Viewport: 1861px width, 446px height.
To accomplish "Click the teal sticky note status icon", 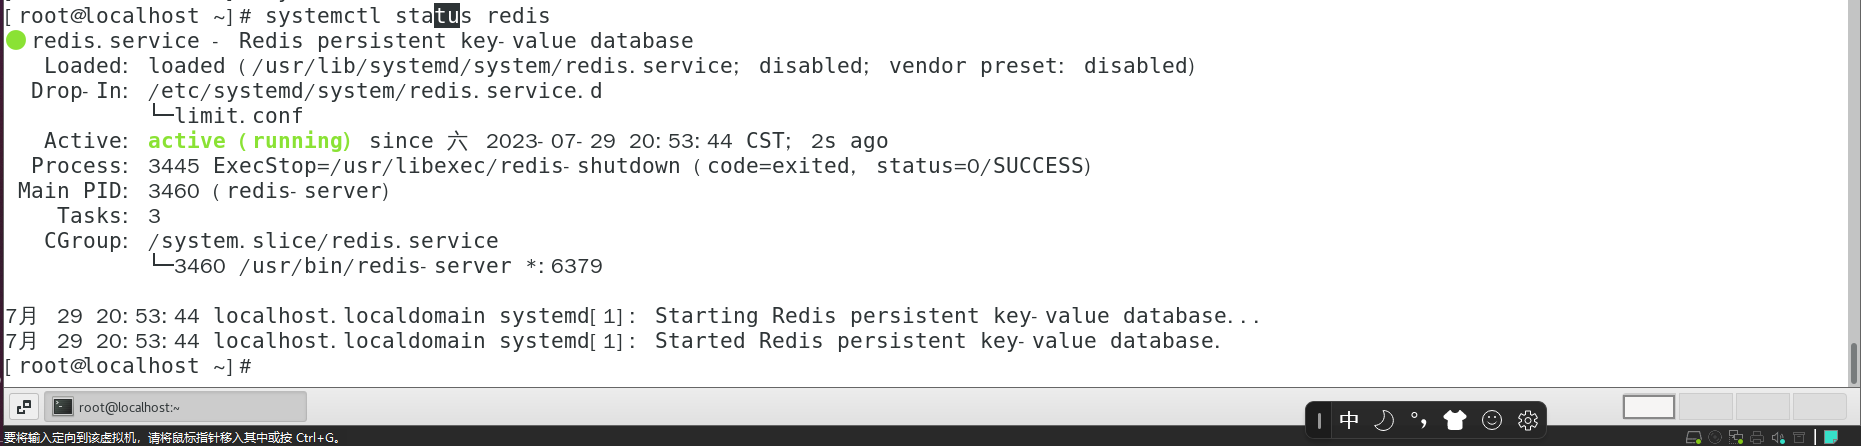I will [x=1831, y=437].
